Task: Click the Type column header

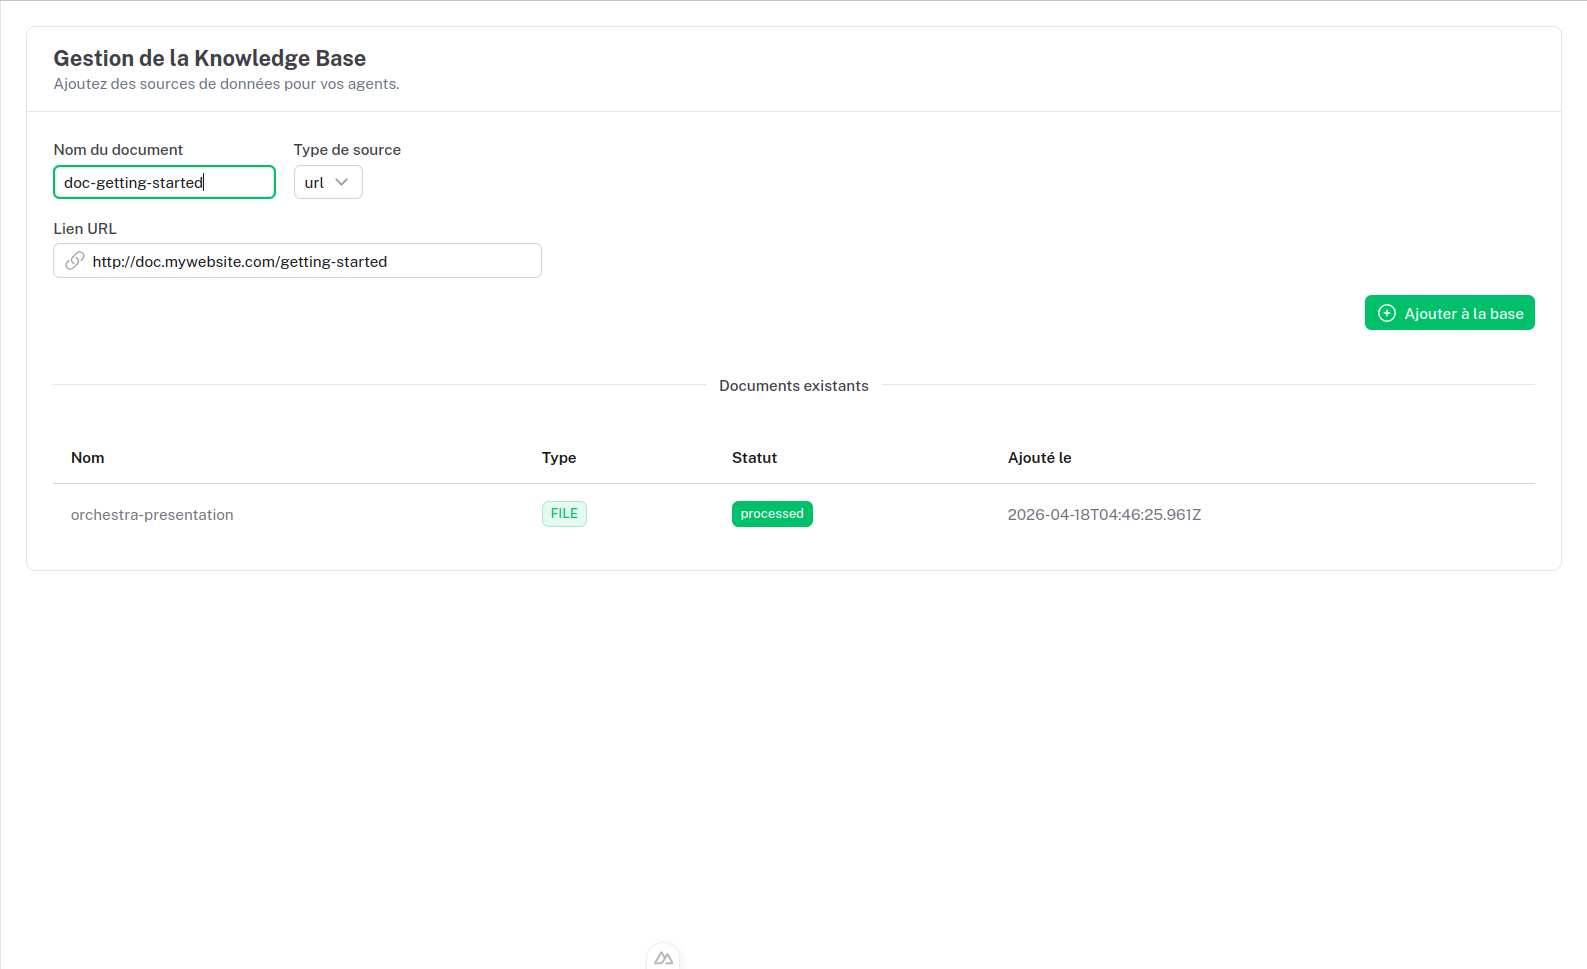Action: point(559,458)
